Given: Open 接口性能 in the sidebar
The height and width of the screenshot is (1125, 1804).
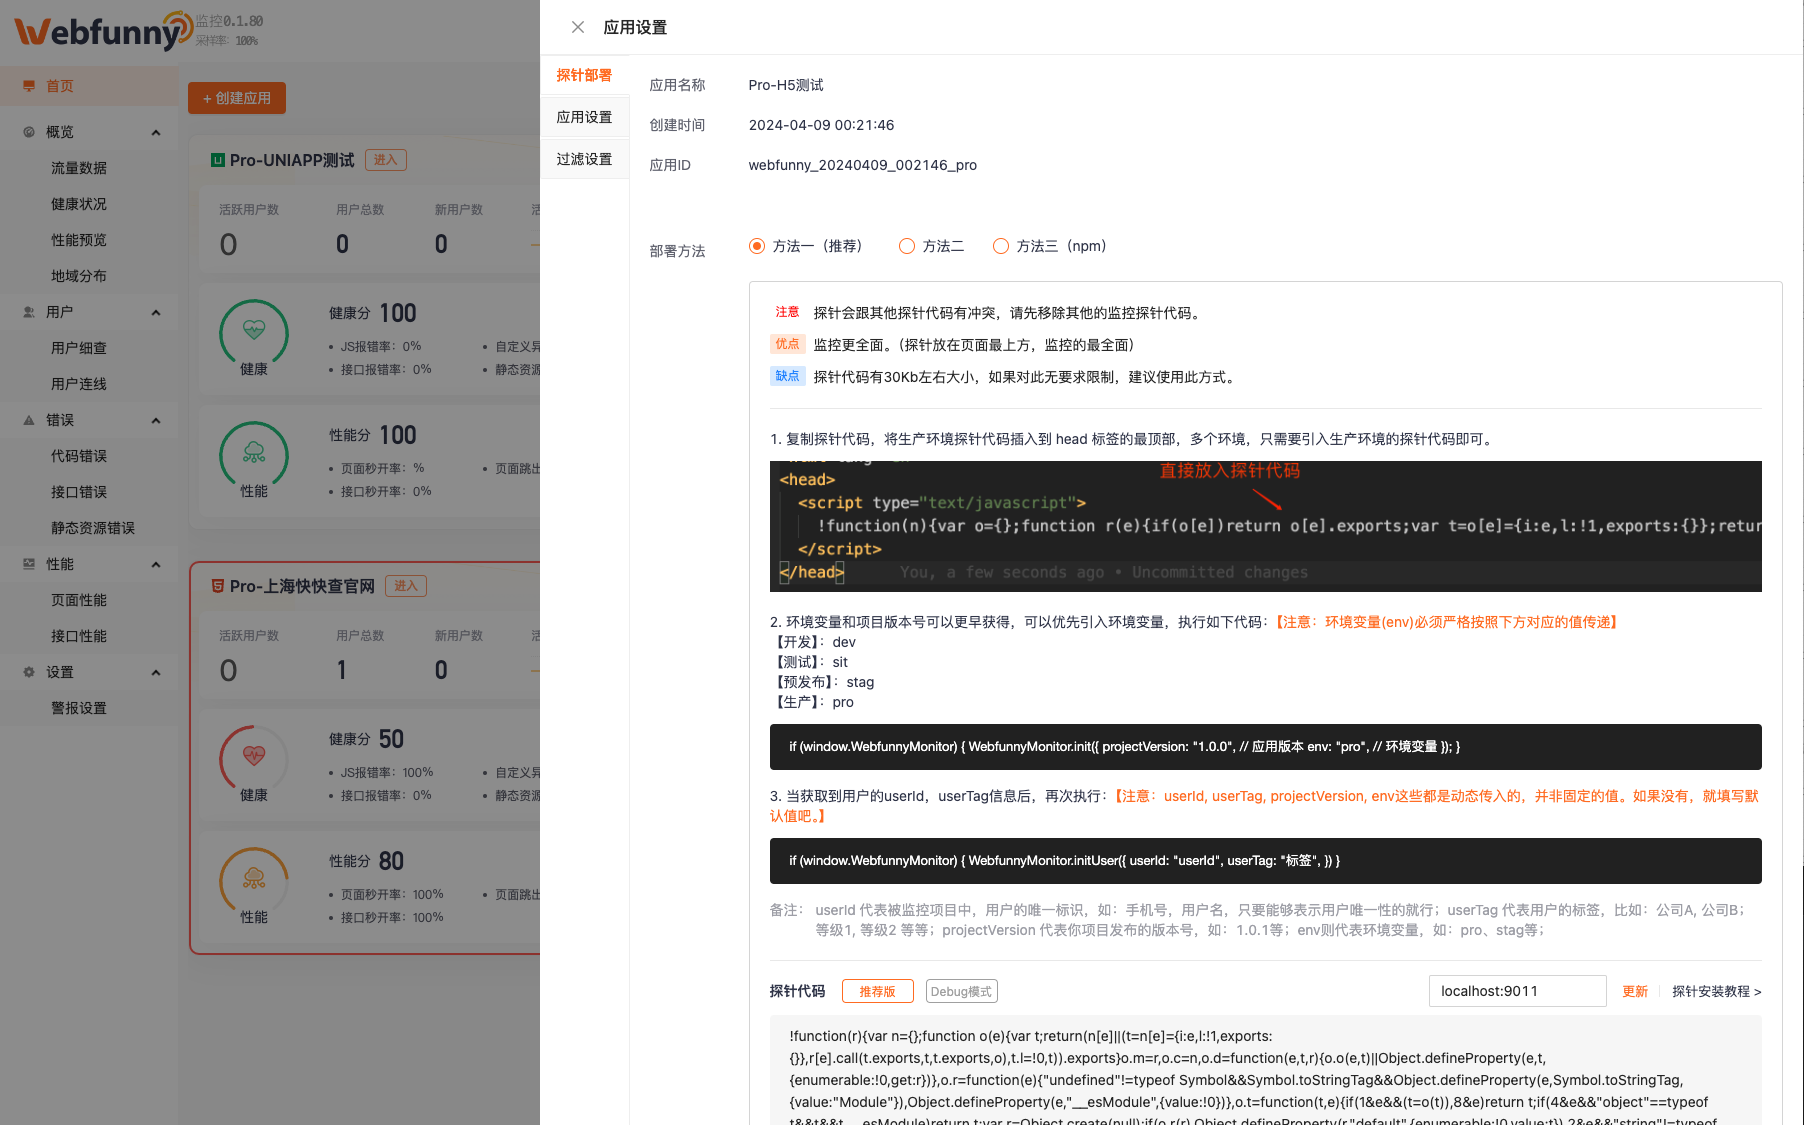Looking at the screenshot, I should 79,636.
